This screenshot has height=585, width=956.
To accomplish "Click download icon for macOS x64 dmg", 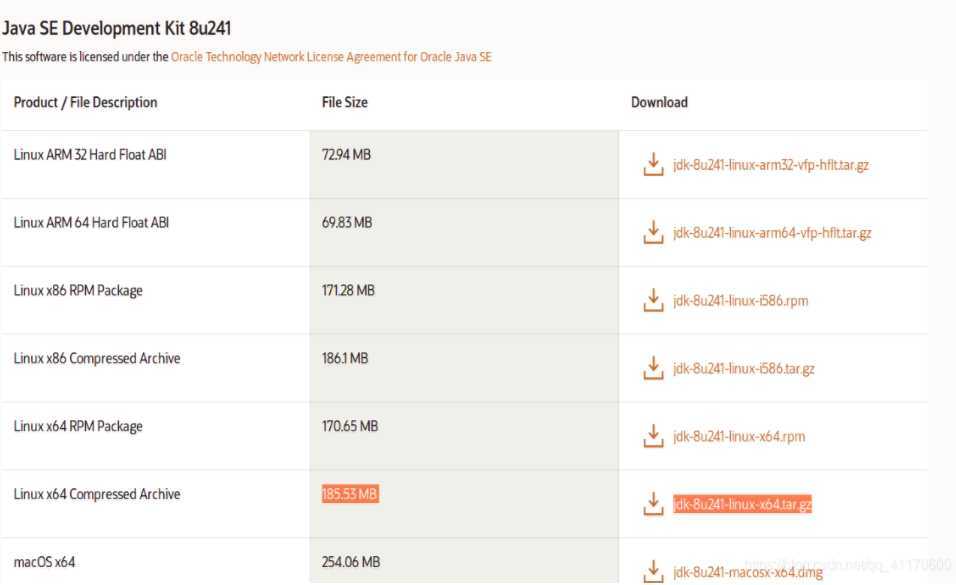I will click(653, 572).
